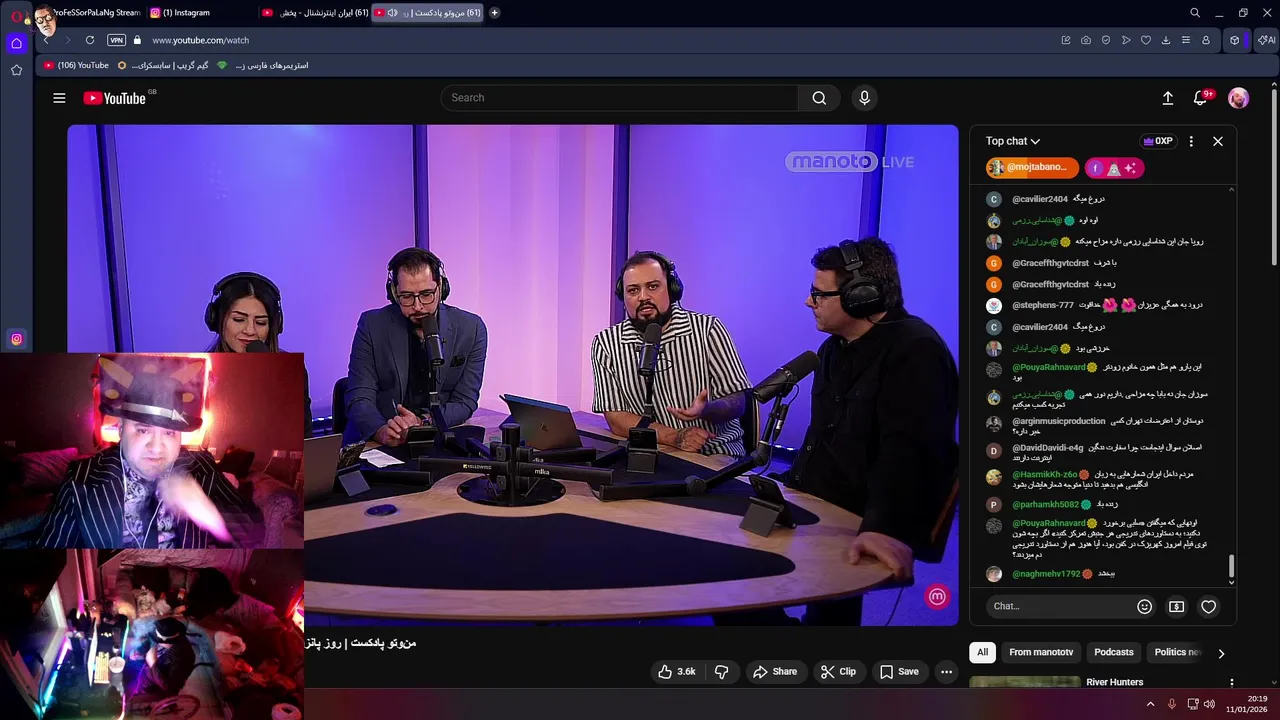
Task: Click the pinned @mojtabano chip
Action: pos(1032,168)
